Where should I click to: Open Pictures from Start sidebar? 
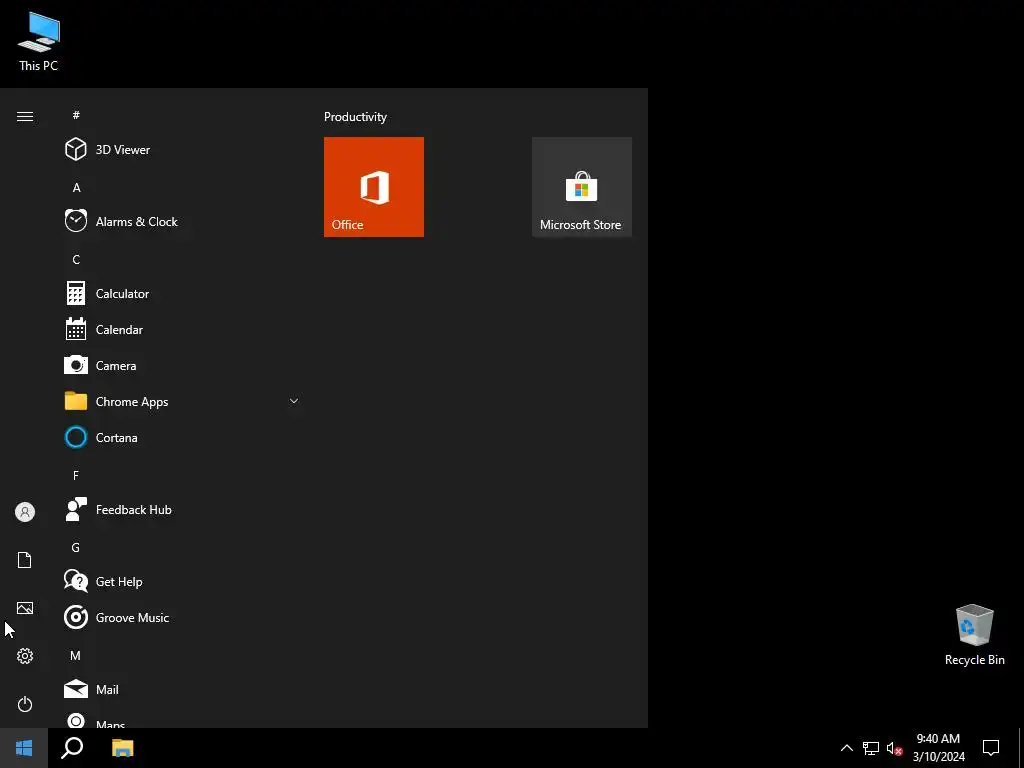(x=25, y=608)
